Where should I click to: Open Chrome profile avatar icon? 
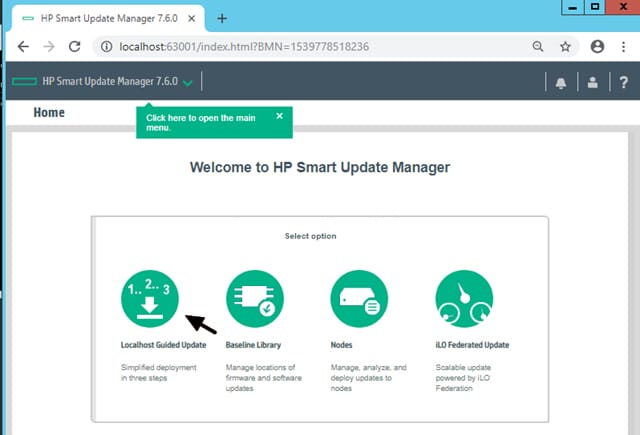(x=597, y=47)
